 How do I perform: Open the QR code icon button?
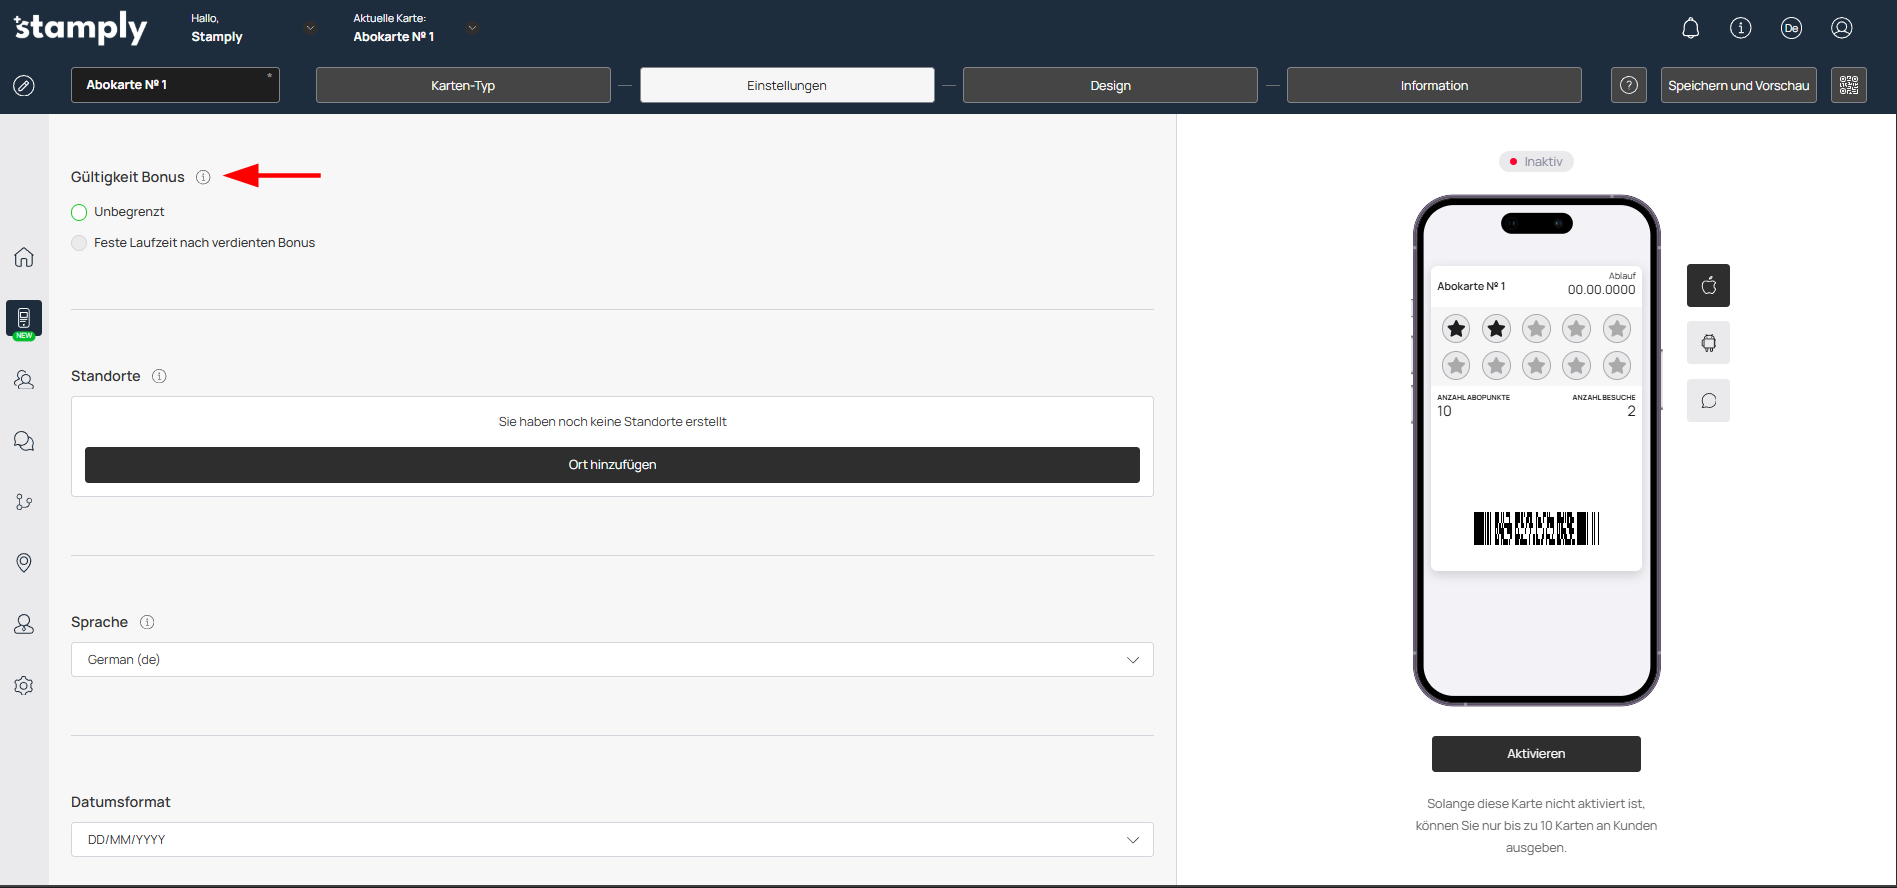click(x=1848, y=85)
